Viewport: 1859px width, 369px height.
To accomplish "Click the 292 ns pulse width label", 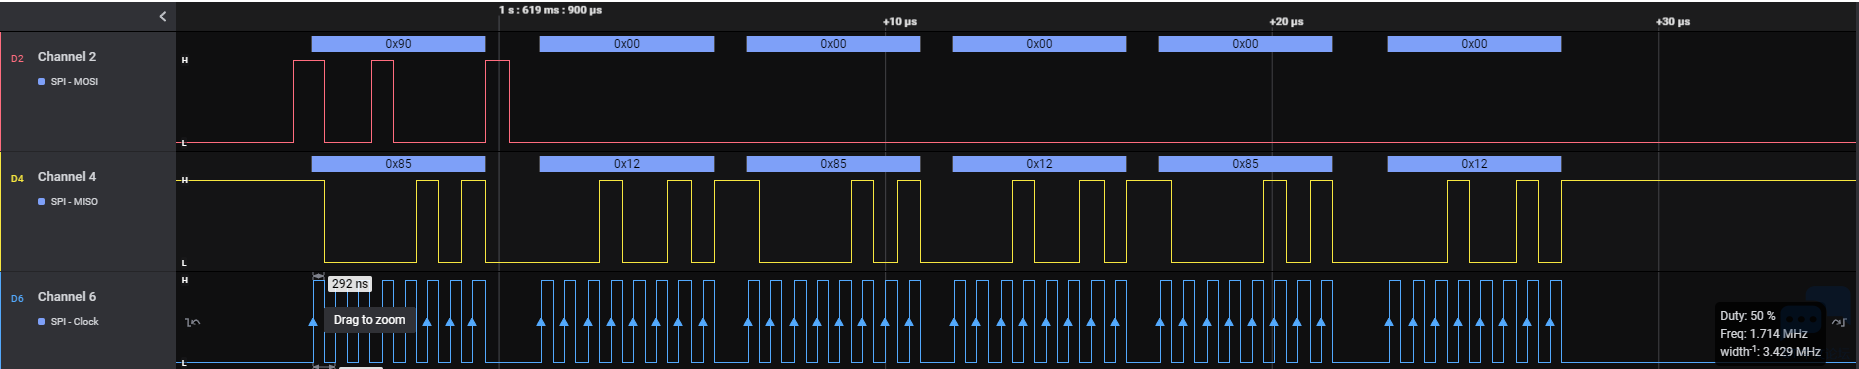I will [350, 284].
